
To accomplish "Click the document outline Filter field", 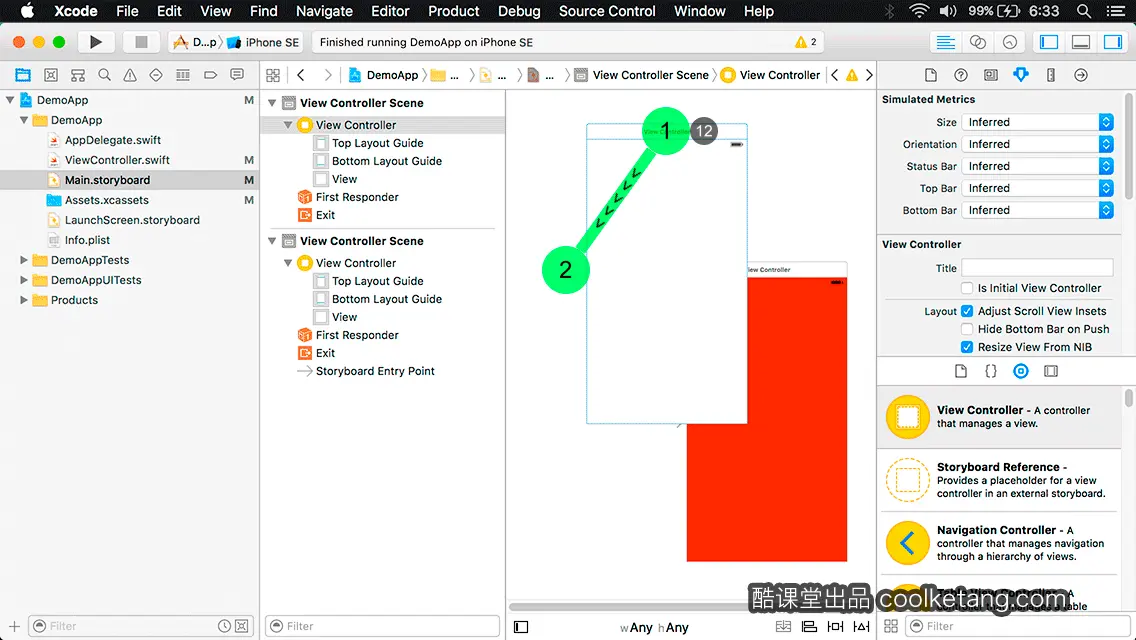I will click(x=383, y=626).
